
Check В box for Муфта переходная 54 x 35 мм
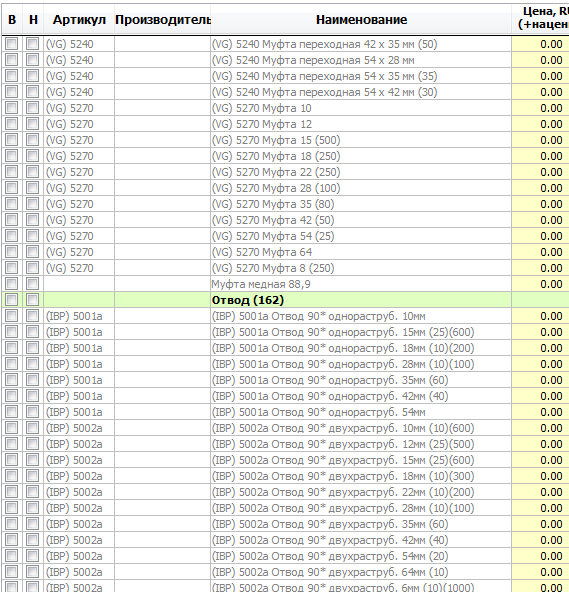pos(11,76)
